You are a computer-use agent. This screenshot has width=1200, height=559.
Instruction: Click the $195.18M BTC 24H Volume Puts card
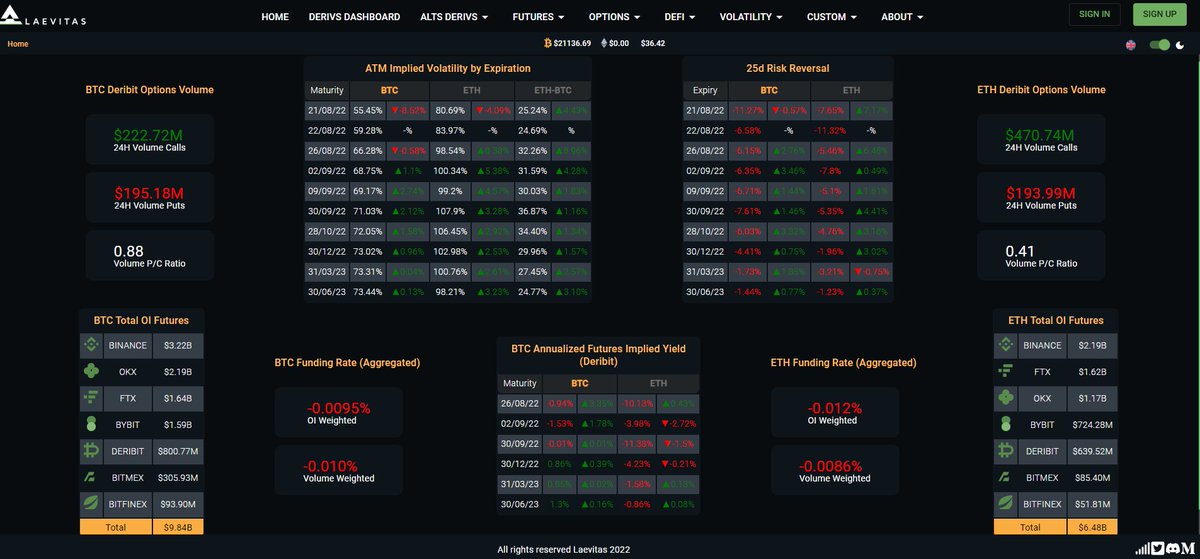(x=149, y=197)
